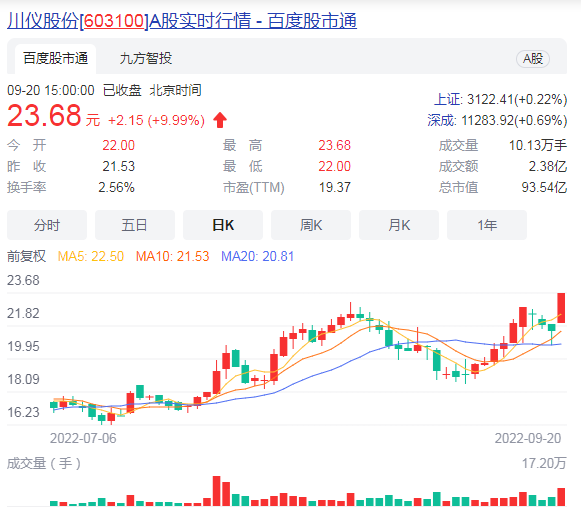
Task: Switch chart to 五日 view
Action: (x=135, y=225)
